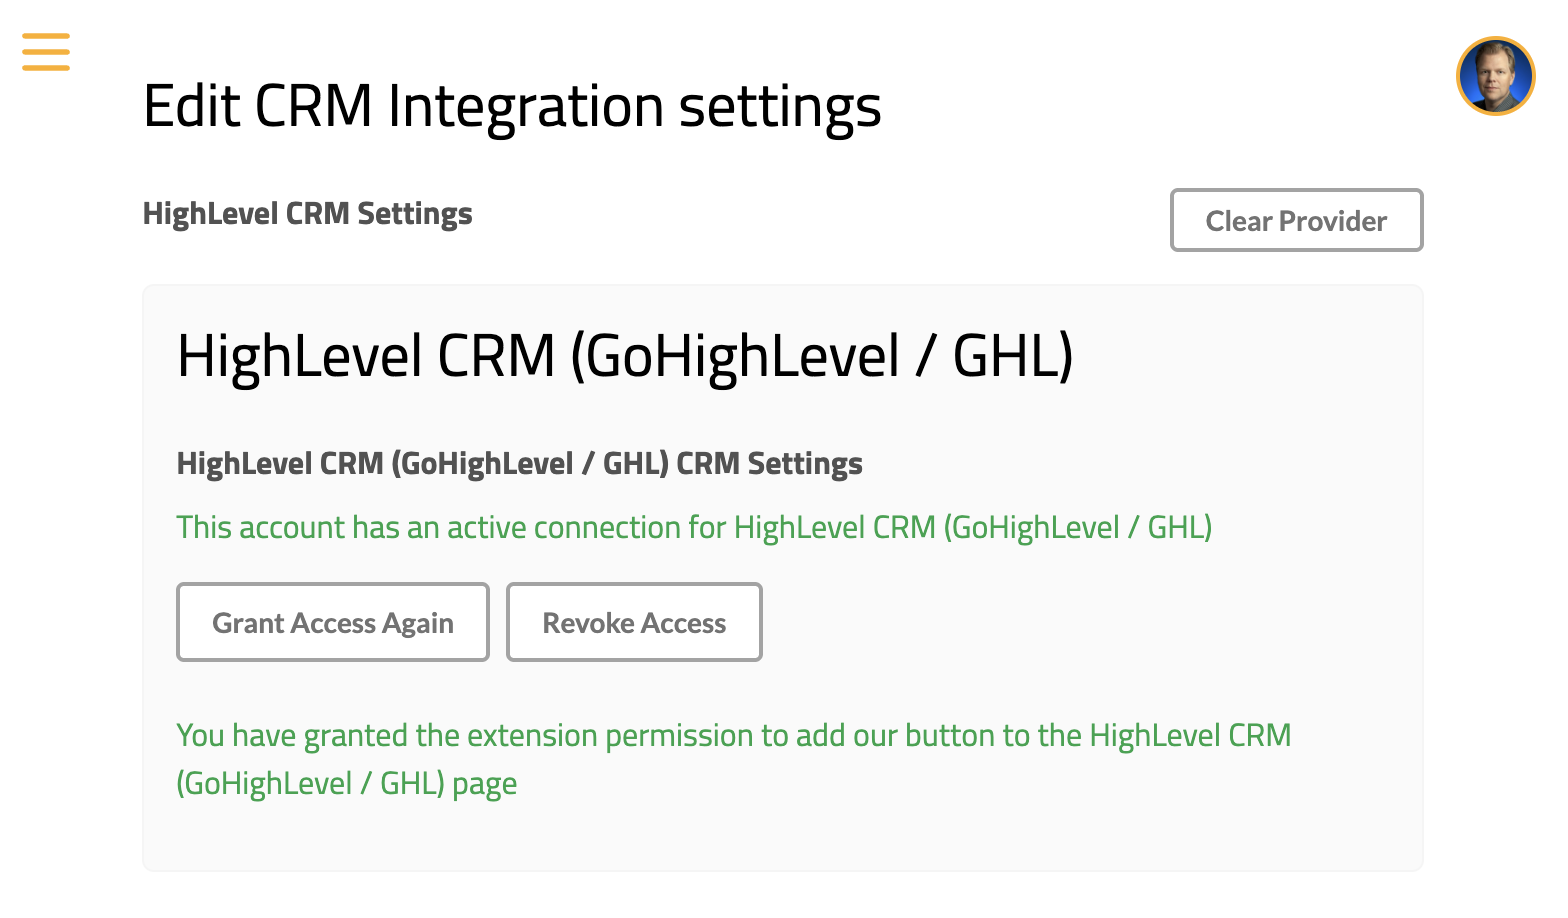Click the green active connection message
The width and height of the screenshot is (1568, 918).
point(694,527)
